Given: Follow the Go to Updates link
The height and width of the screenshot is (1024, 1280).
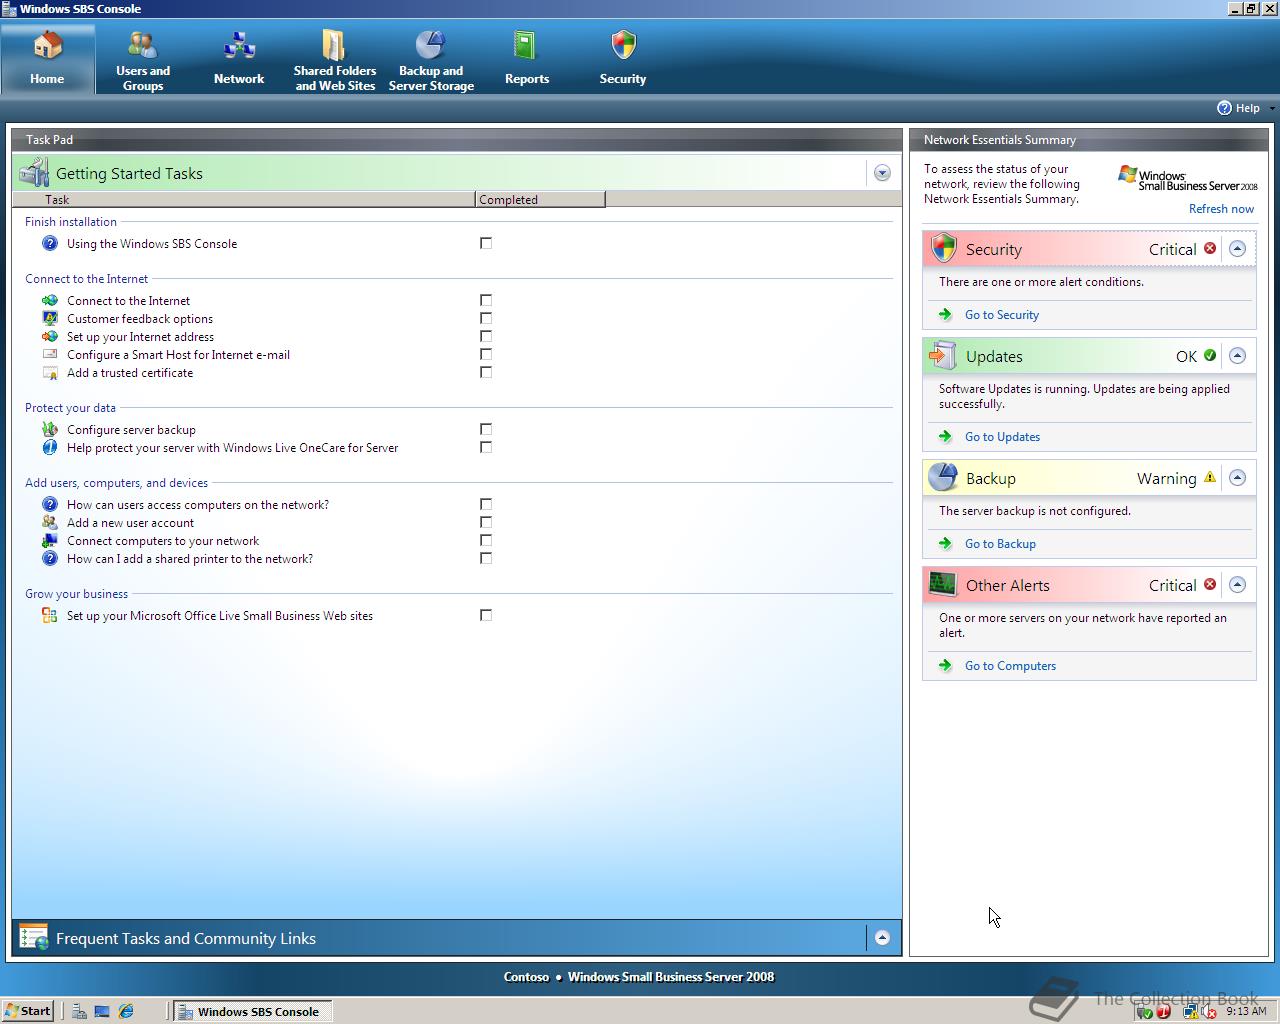Looking at the screenshot, I should (1002, 437).
